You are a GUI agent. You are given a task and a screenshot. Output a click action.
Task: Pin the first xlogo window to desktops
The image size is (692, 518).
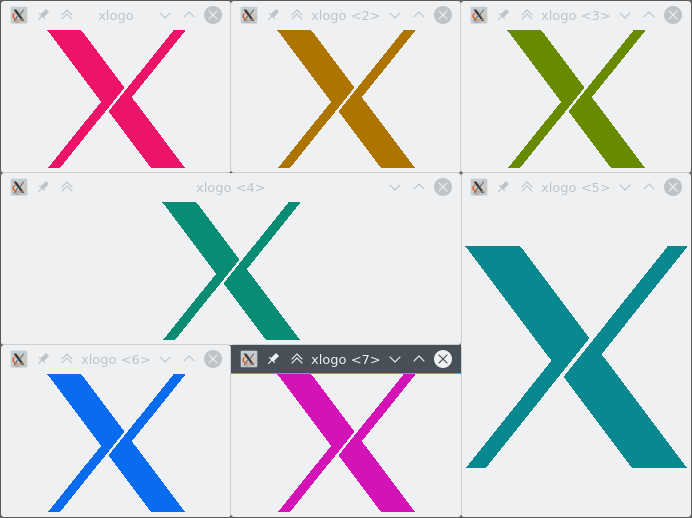point(43,15)
